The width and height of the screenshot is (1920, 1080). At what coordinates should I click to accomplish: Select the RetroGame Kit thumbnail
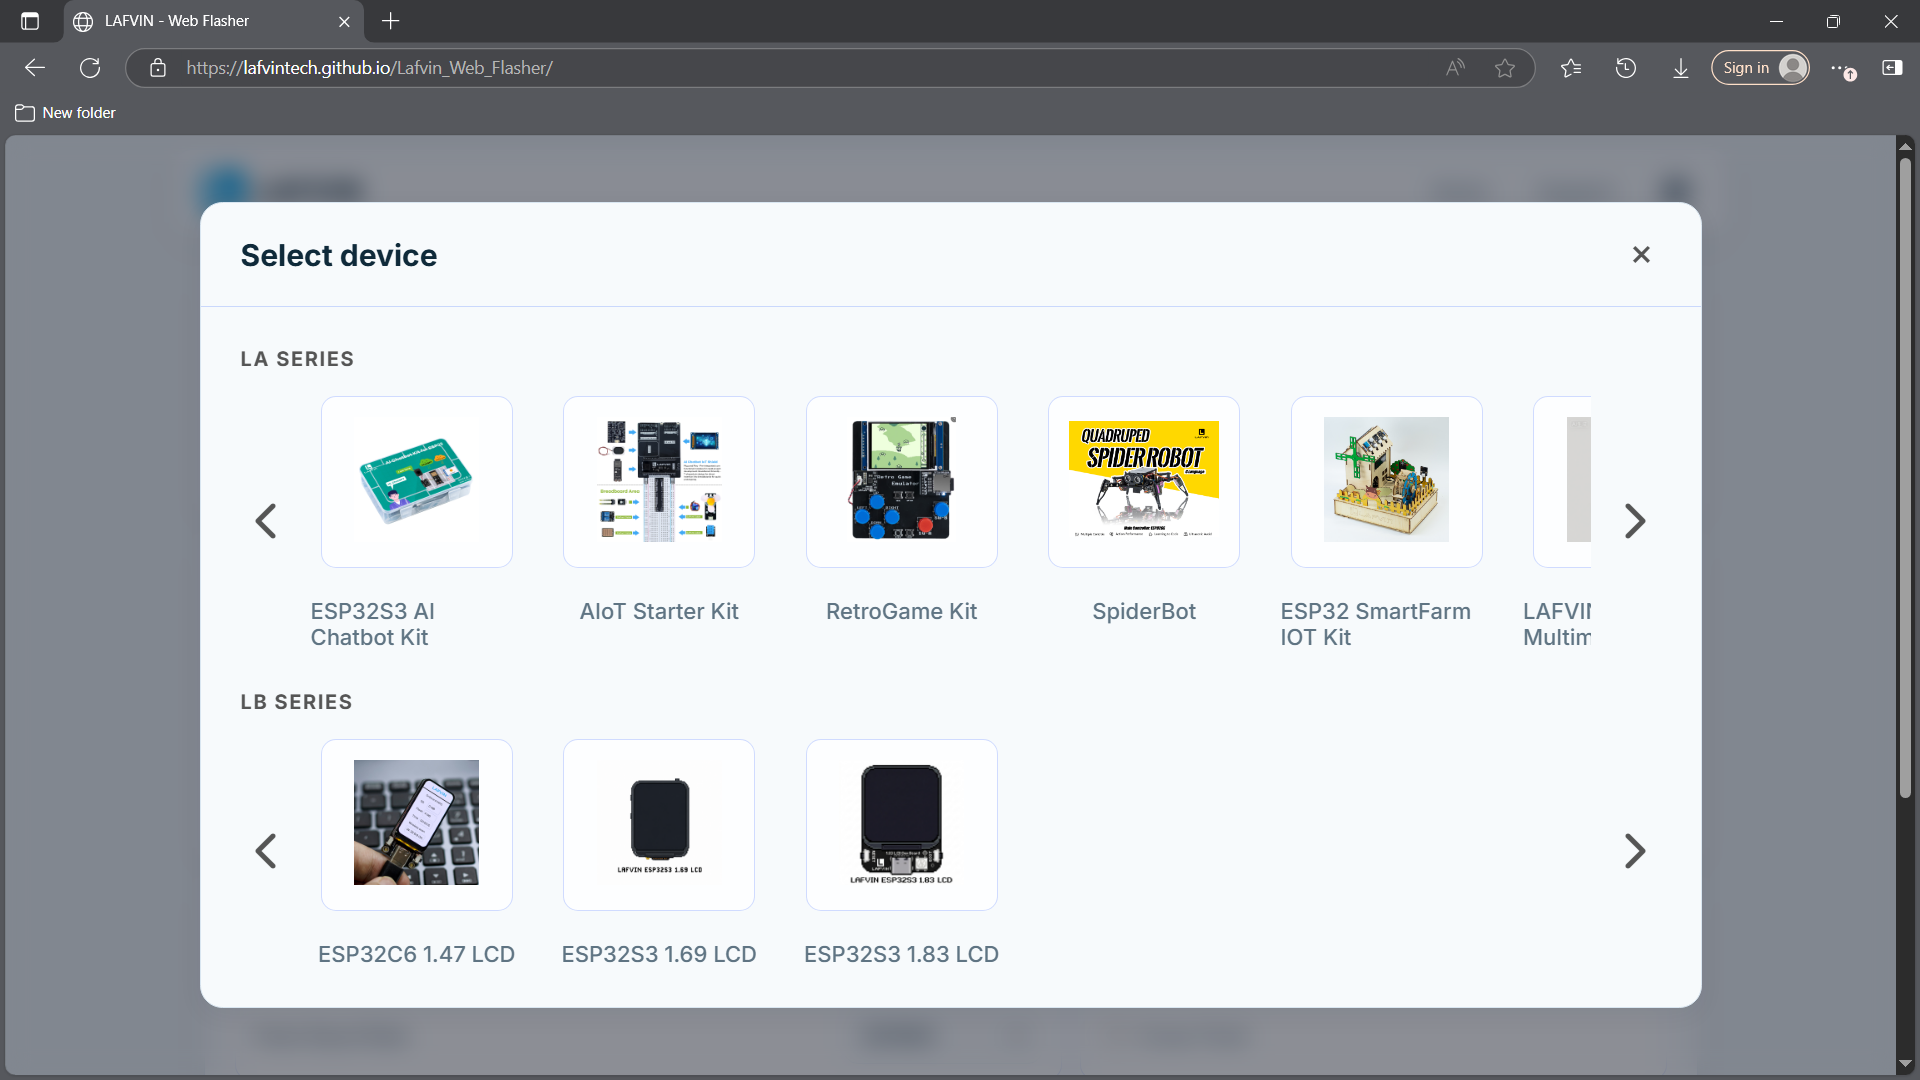[902, 482]
